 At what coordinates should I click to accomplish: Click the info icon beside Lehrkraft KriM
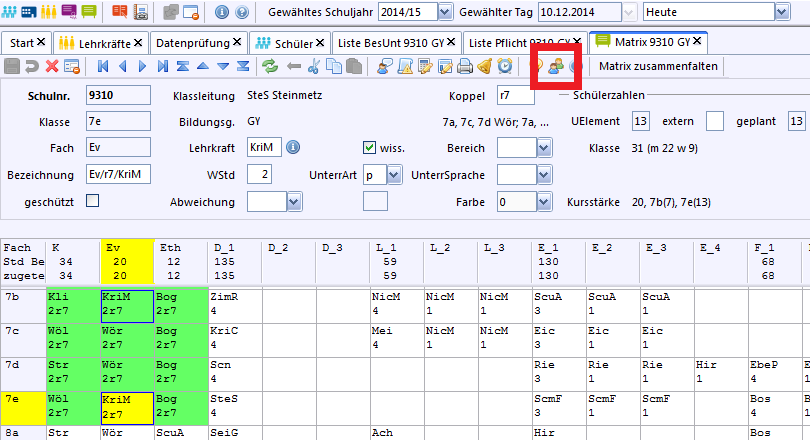(293, 147)
